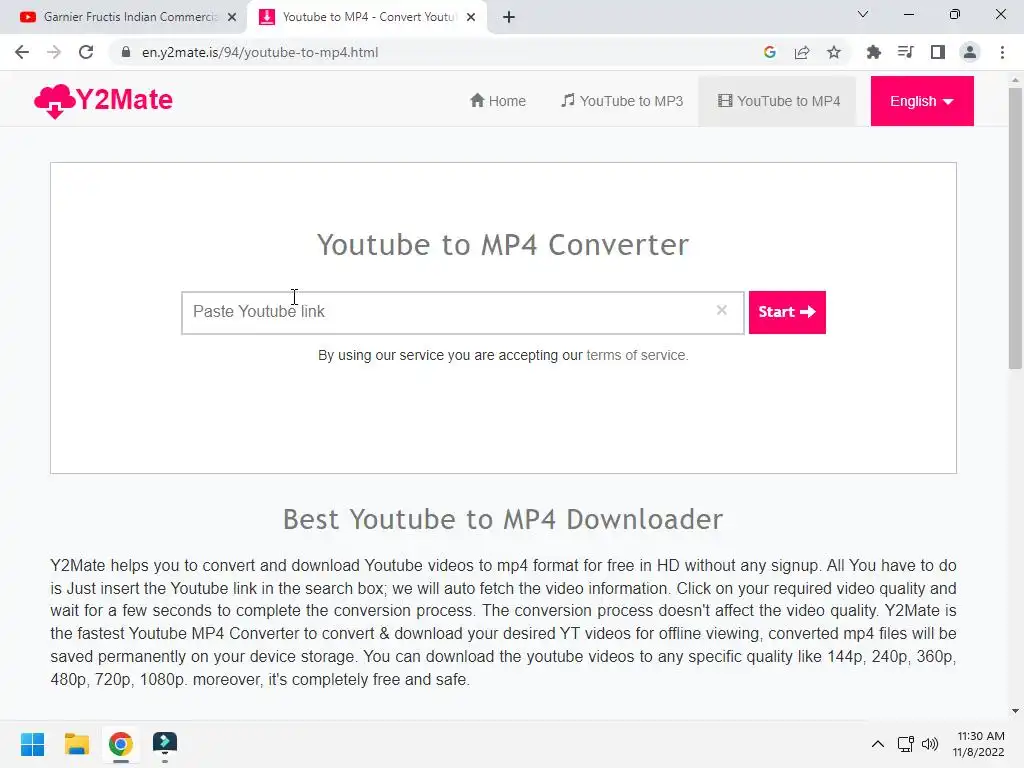
Task: Open the tab search chevron
Action: pyautogui.click(x=863, y=14)
